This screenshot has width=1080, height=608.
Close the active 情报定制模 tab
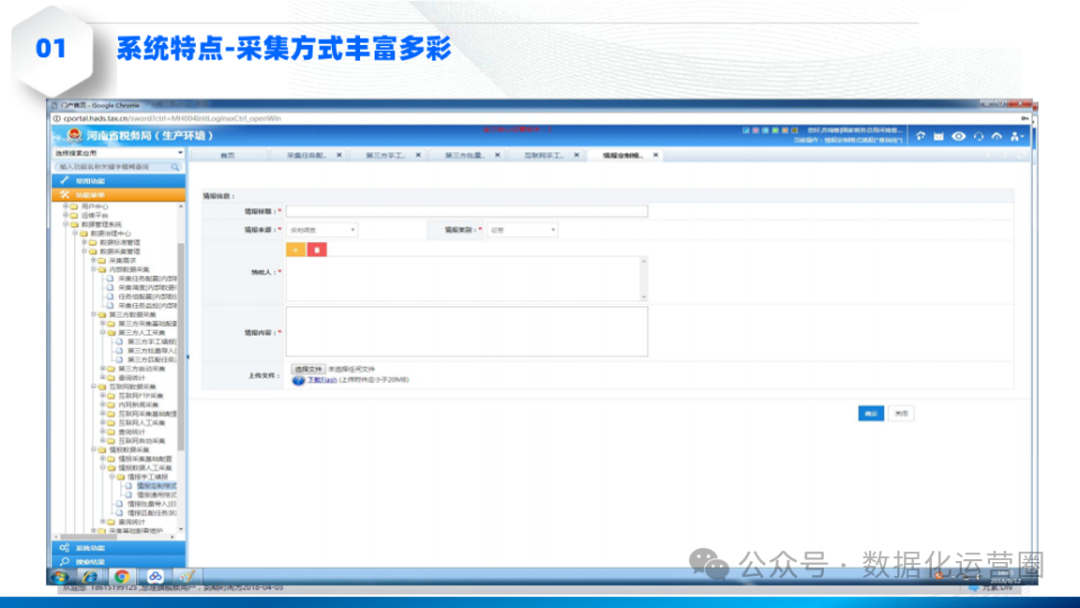click(x=656, y=155)
